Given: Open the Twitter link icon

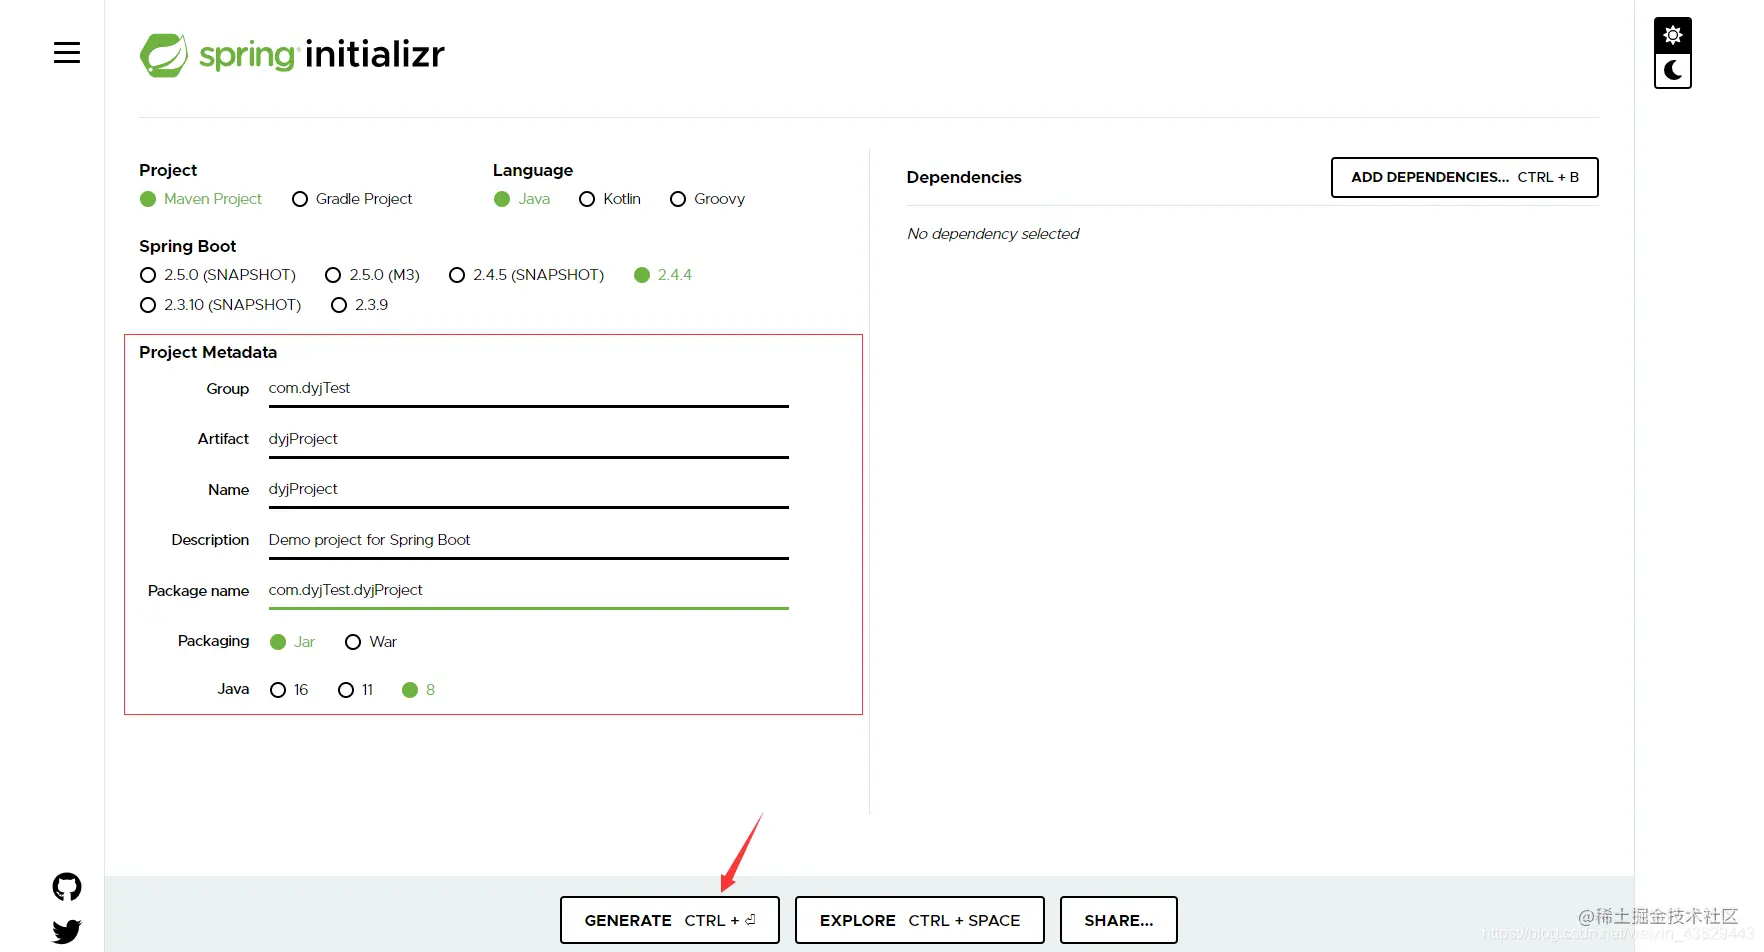Looking at the screenshot, I should pos(67,932).
